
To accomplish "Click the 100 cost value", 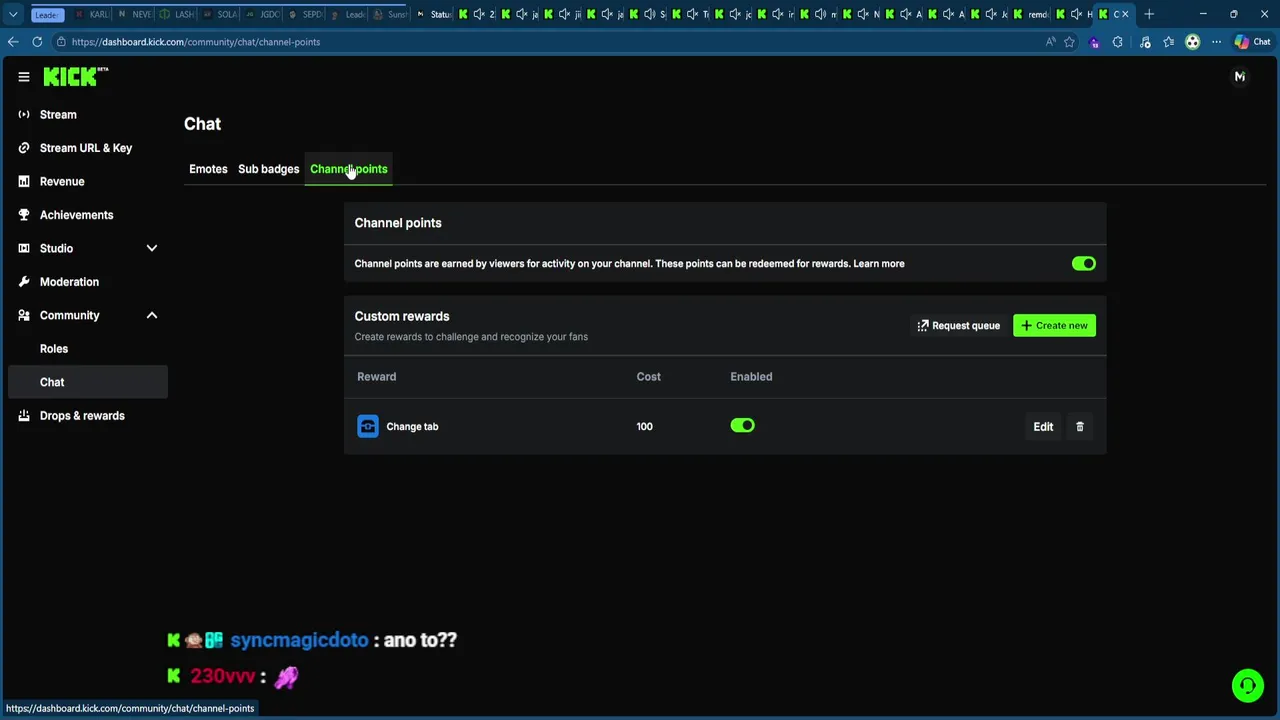I will click(x=644, y=427).
